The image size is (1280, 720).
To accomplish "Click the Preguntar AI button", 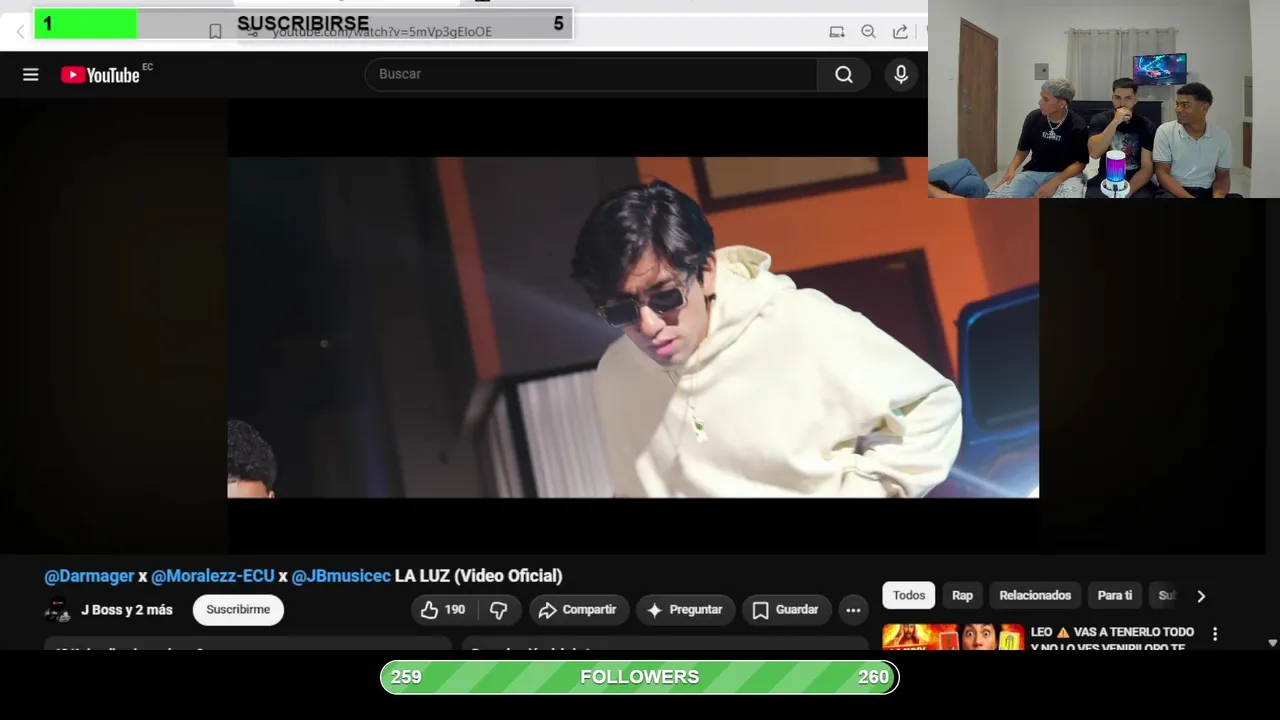I will [x=685, y=610].
